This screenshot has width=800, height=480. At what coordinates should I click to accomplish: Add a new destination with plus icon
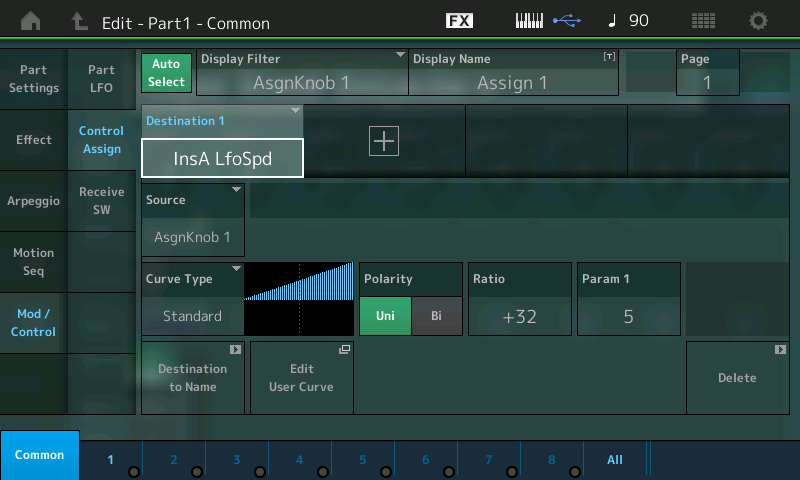384,142
